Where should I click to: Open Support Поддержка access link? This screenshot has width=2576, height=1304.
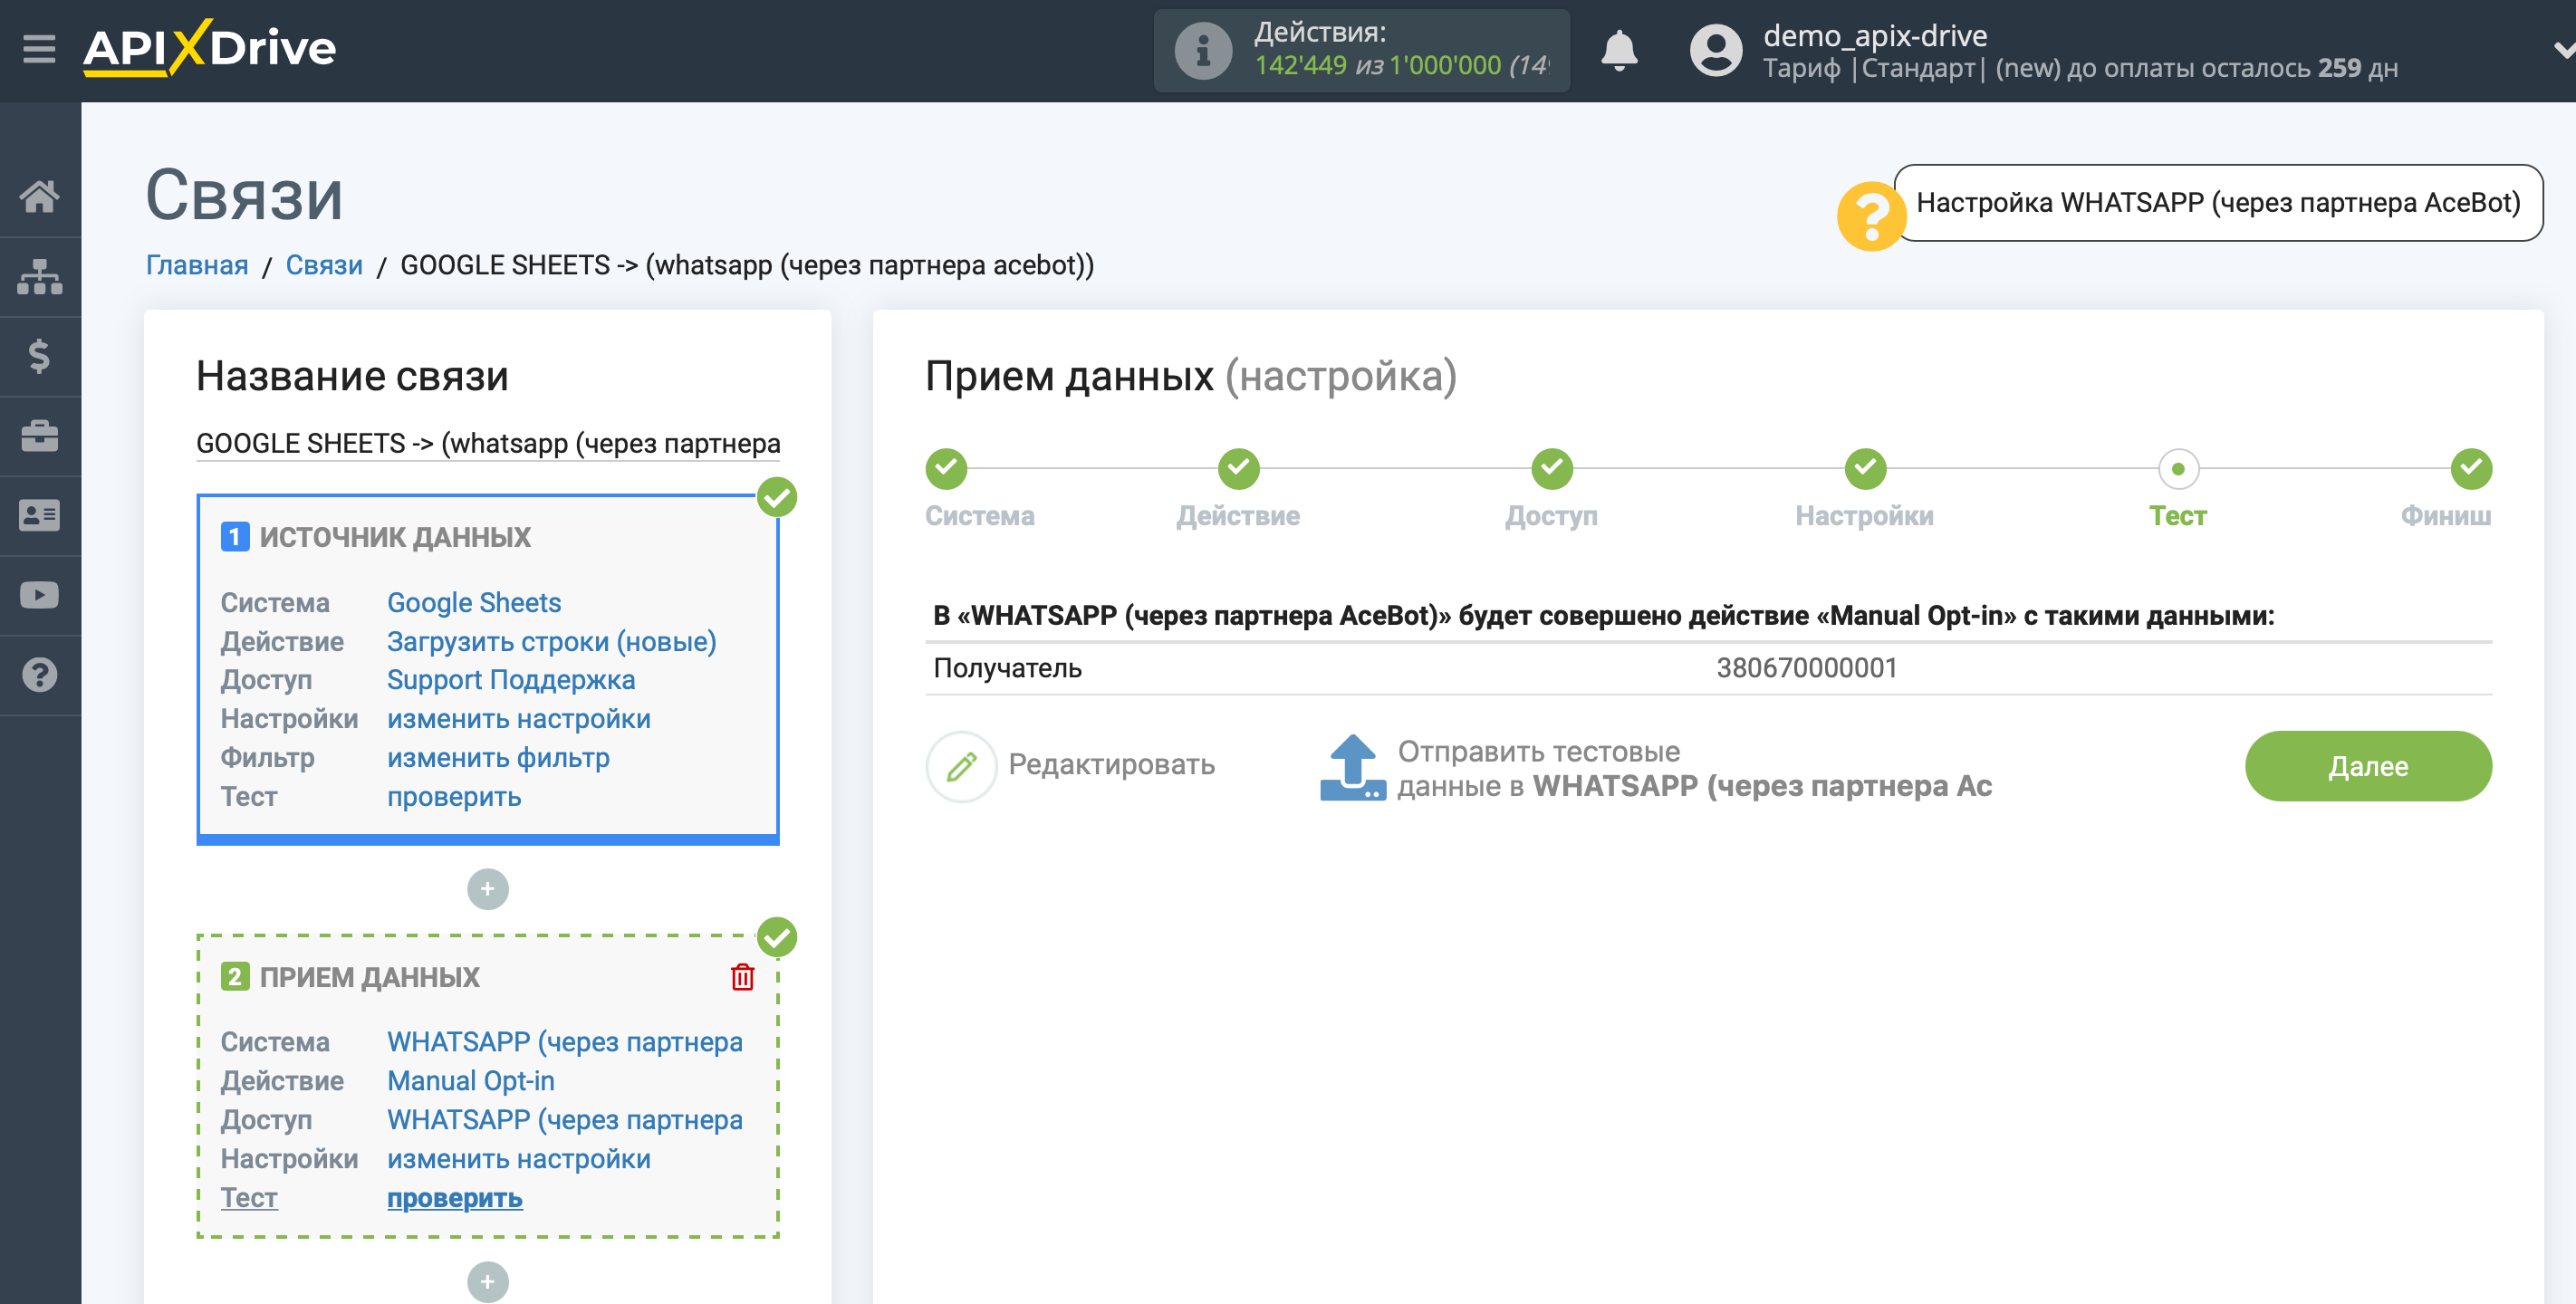tap(511, 680)
